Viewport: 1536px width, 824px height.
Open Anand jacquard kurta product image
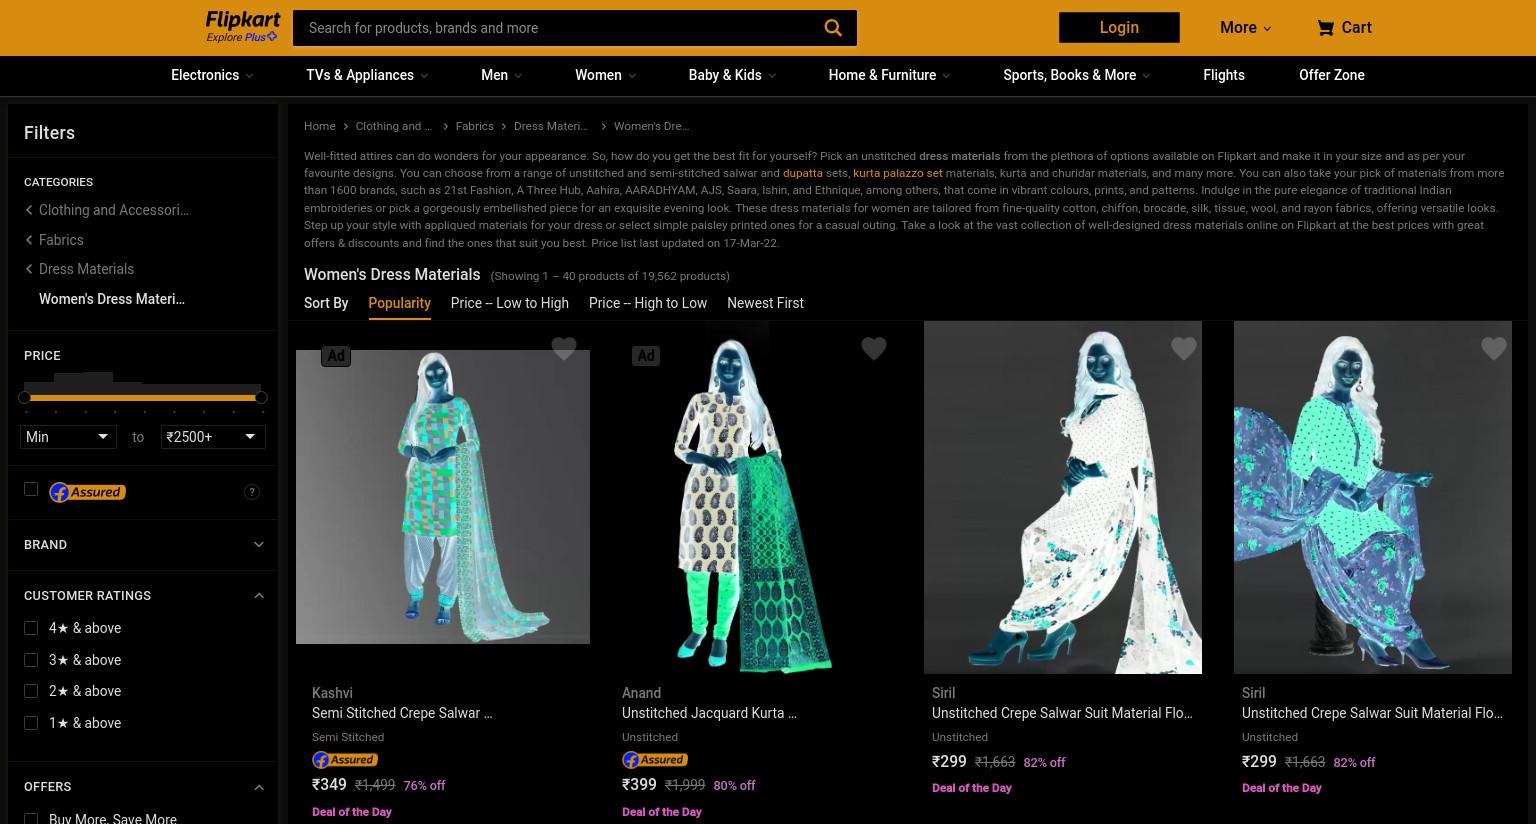(x=753, y=497)
